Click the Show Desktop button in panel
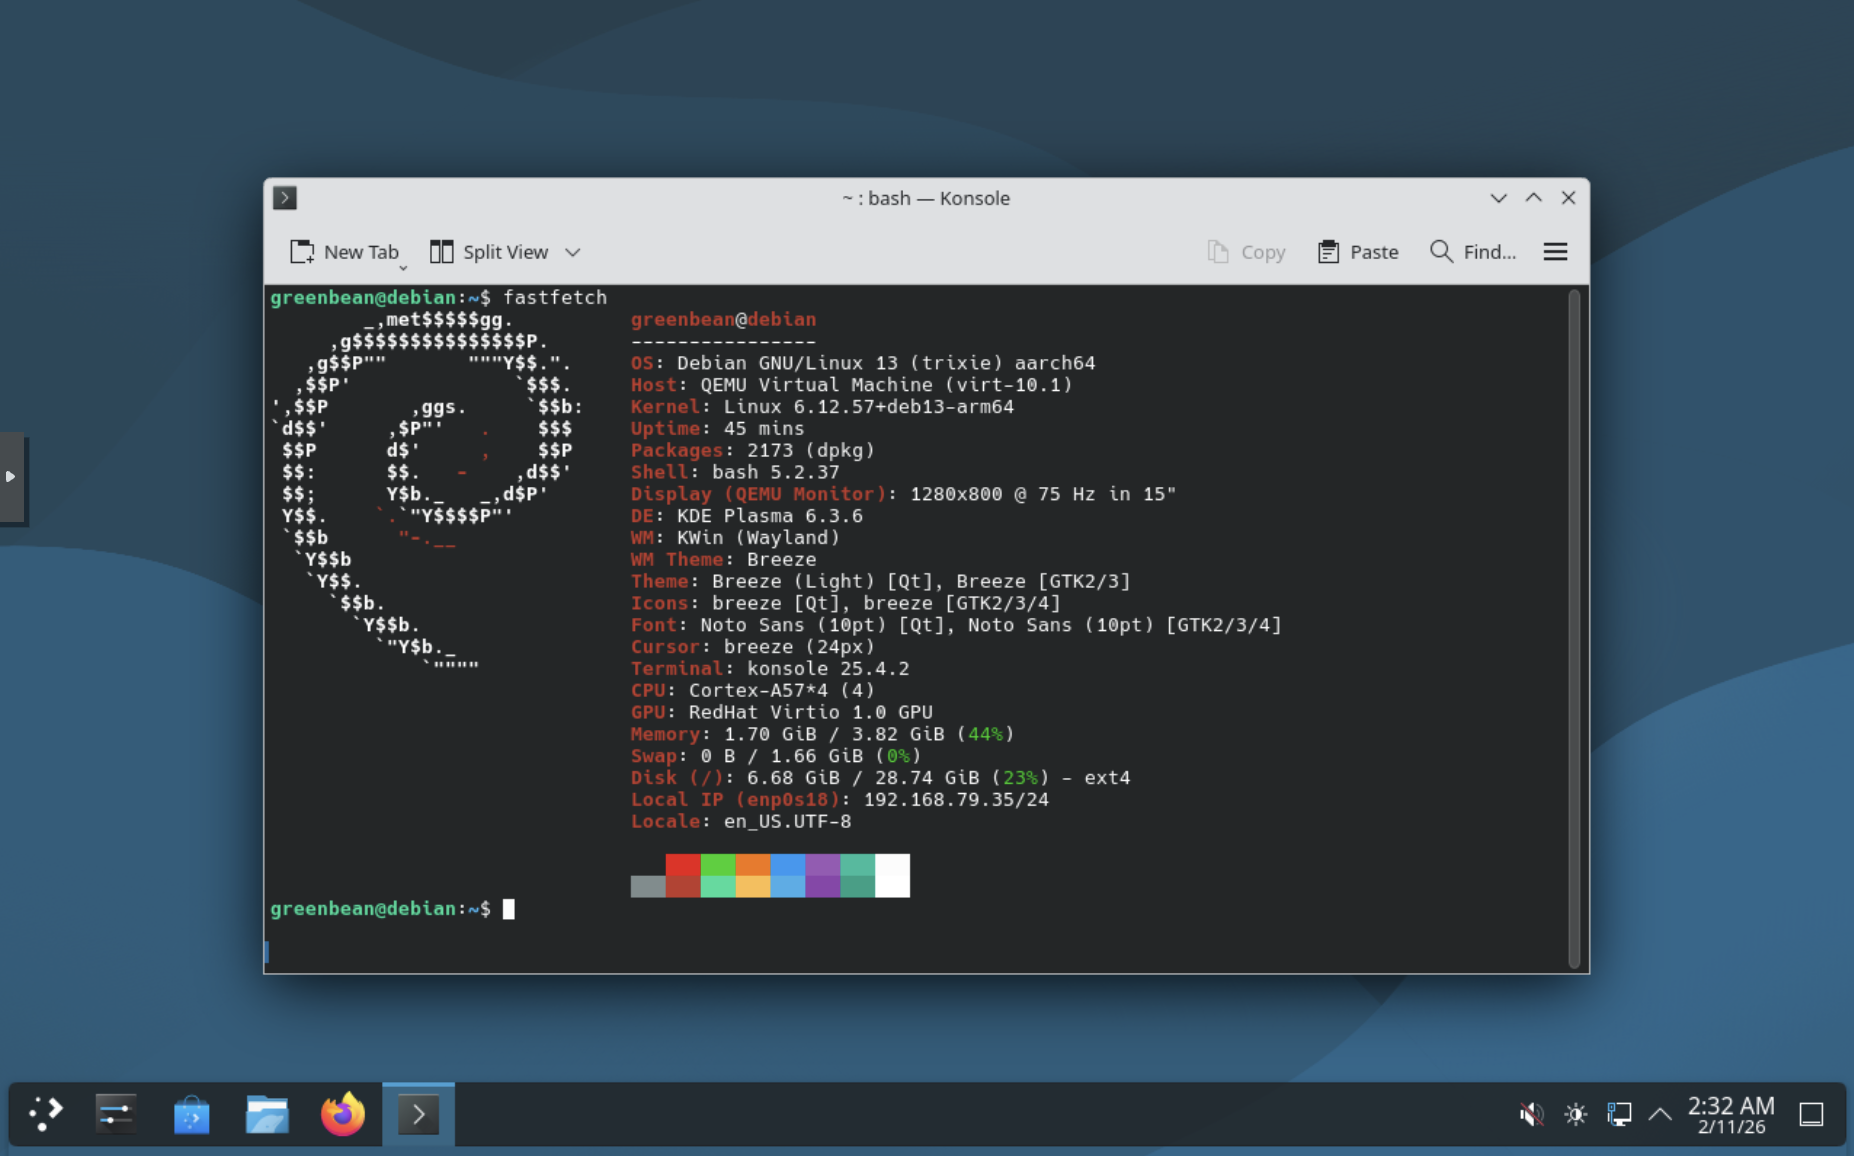This screenshot has width=1854, height=1156. tap(1811, 1113)
